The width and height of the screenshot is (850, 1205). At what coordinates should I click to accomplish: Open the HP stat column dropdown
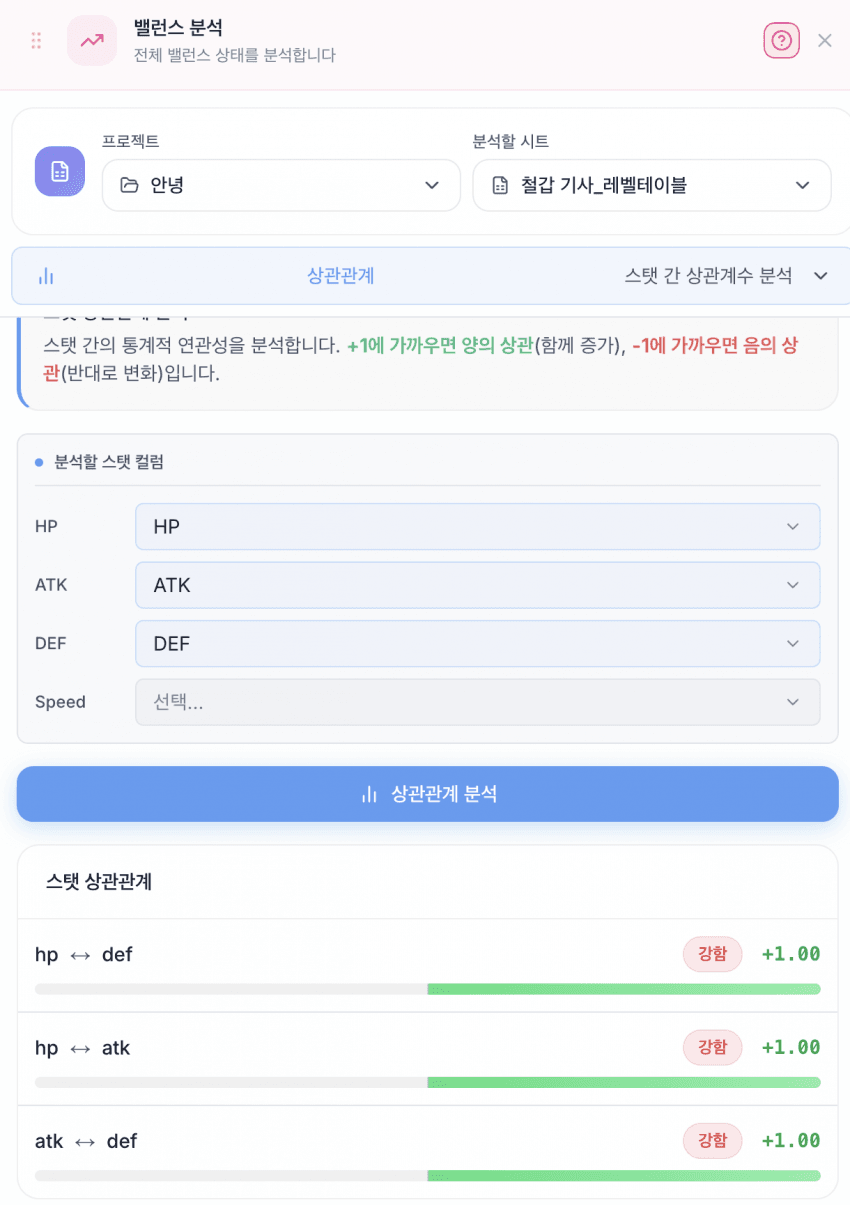click(x=477, y=526)
